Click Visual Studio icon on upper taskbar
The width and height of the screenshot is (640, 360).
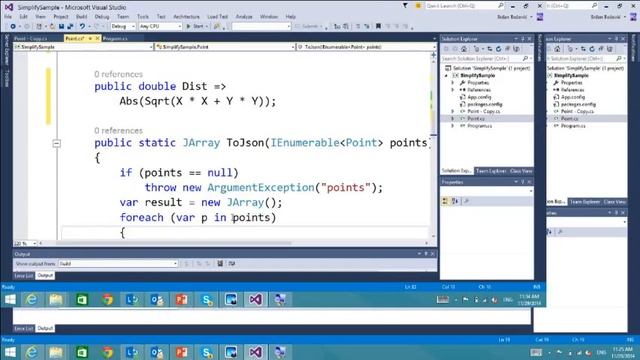point(256,300)
